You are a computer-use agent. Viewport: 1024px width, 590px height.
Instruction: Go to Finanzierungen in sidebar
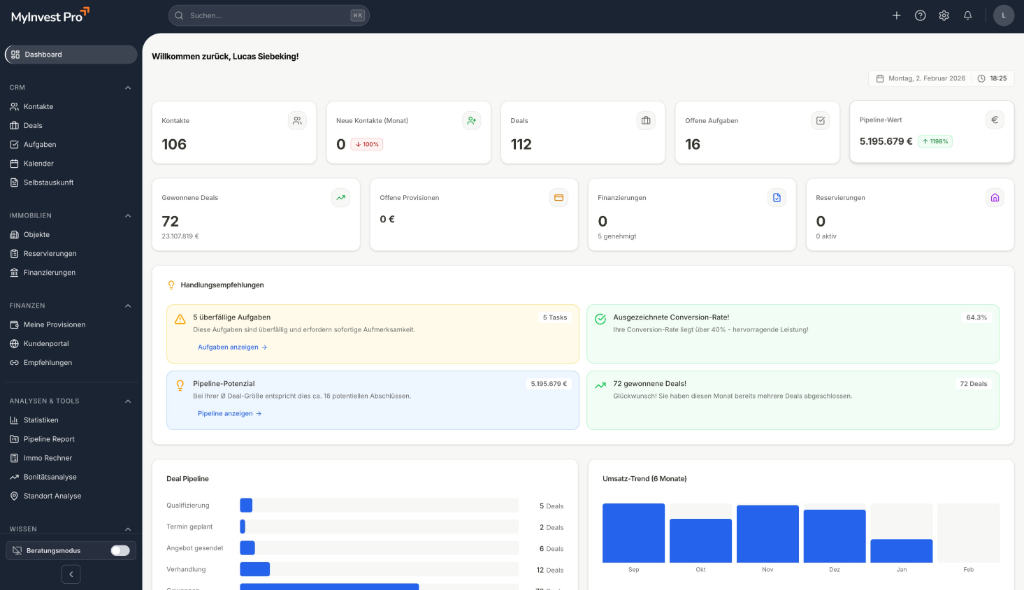pos(49,272)
